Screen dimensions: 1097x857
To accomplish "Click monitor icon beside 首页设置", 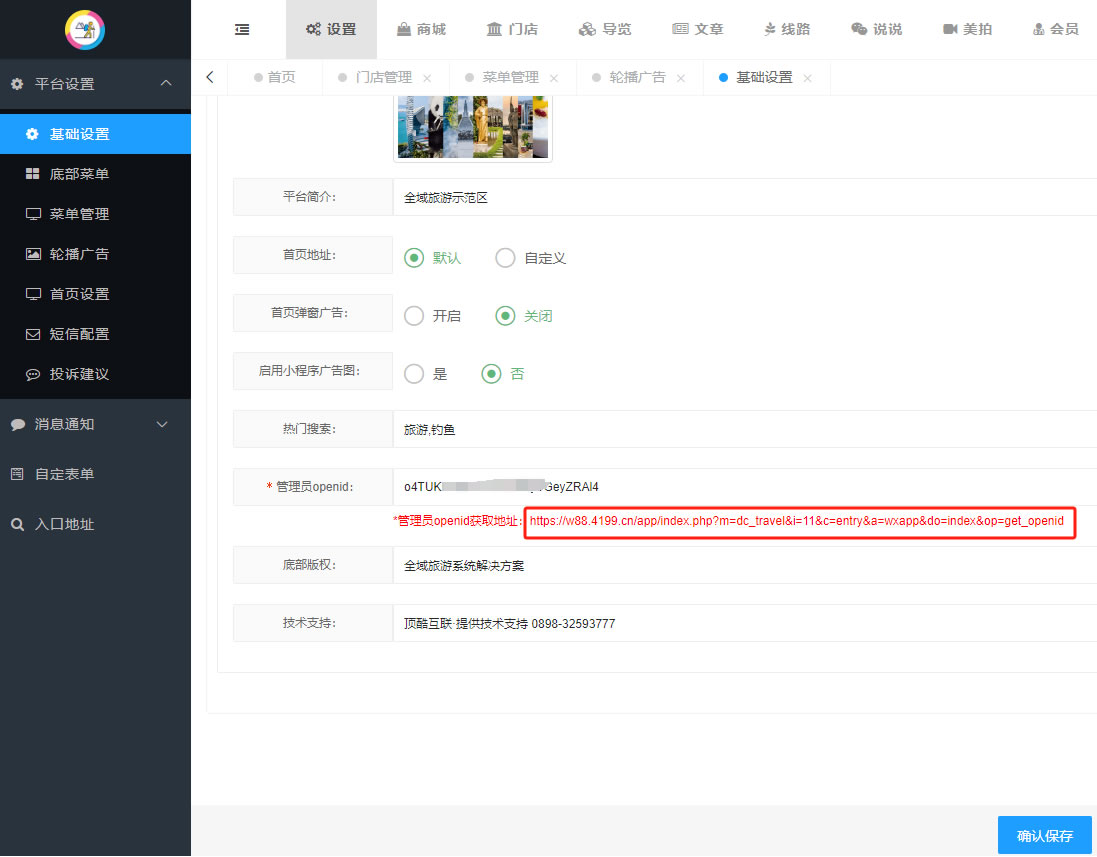I will [33, 294].
